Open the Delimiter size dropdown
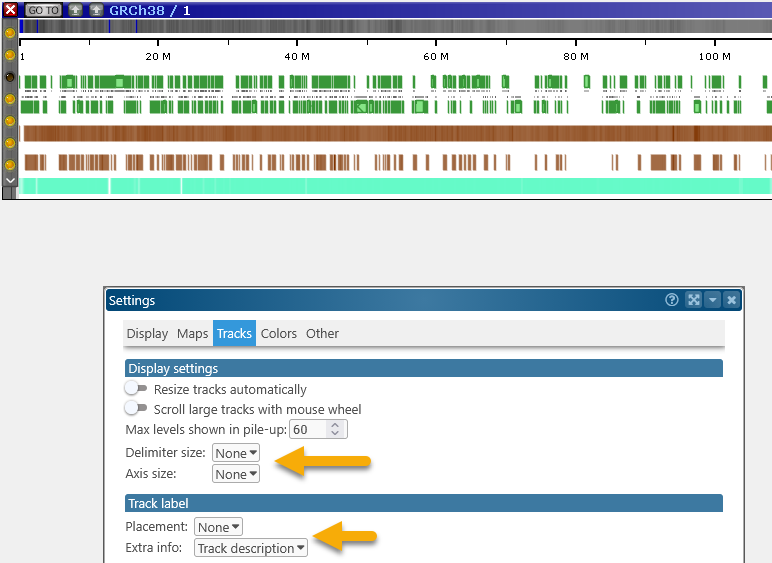 (235, 453)
